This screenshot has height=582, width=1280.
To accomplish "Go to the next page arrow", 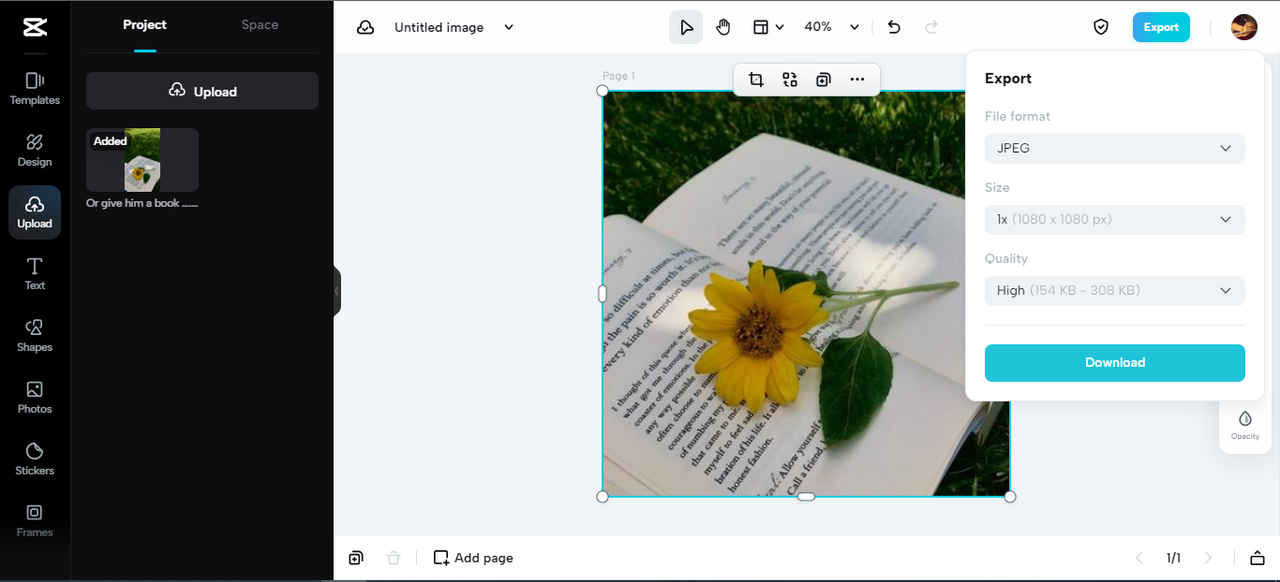I will pos(1208,558).
